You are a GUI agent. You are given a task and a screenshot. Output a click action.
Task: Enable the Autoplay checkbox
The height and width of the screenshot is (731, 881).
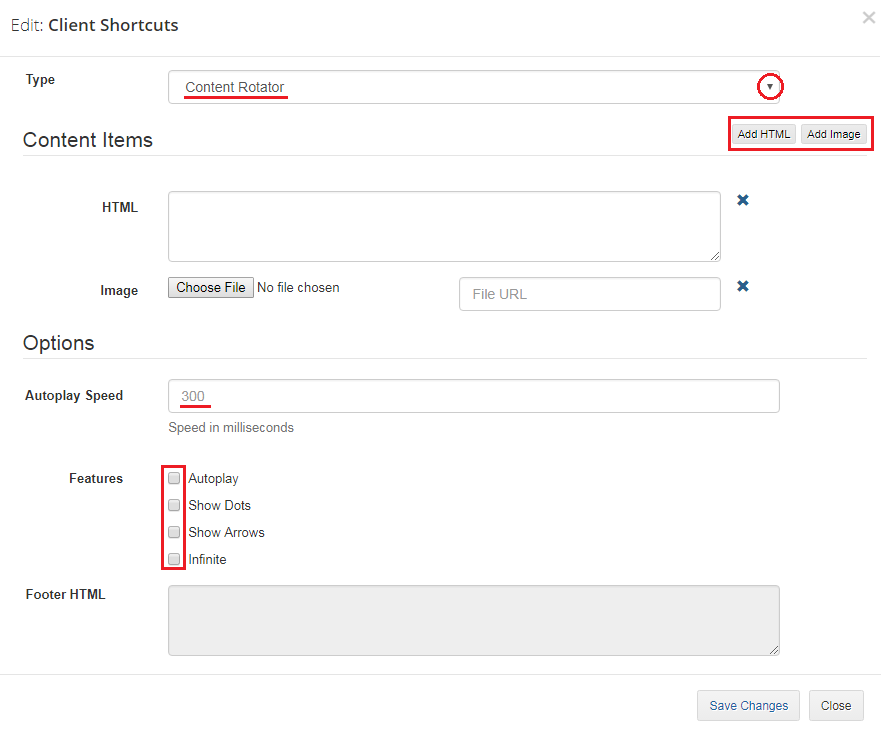click(174, 478)
